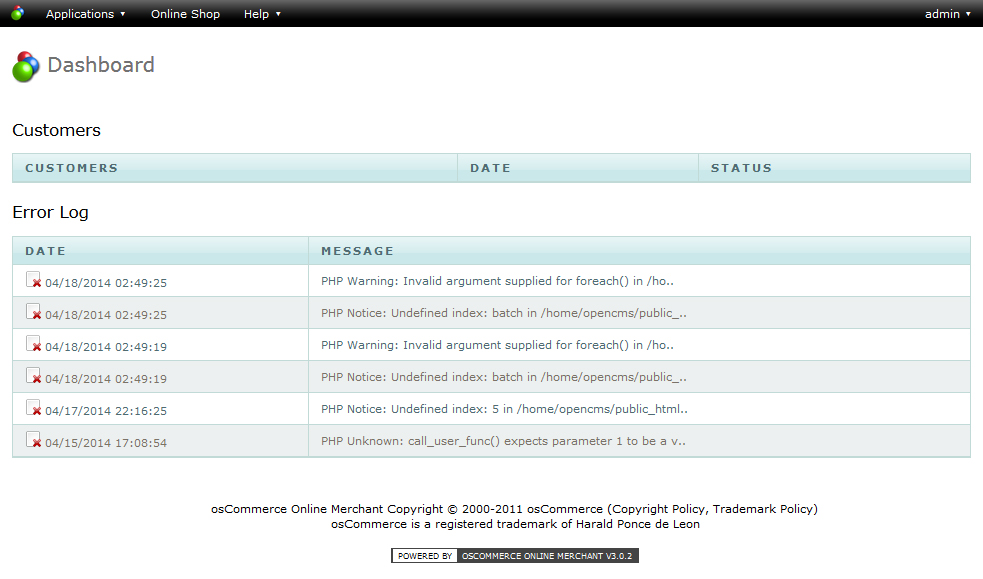Open the Copyright Policy link
The width and height of the screenshot is (983, 579).
click(x=658, y=509)
